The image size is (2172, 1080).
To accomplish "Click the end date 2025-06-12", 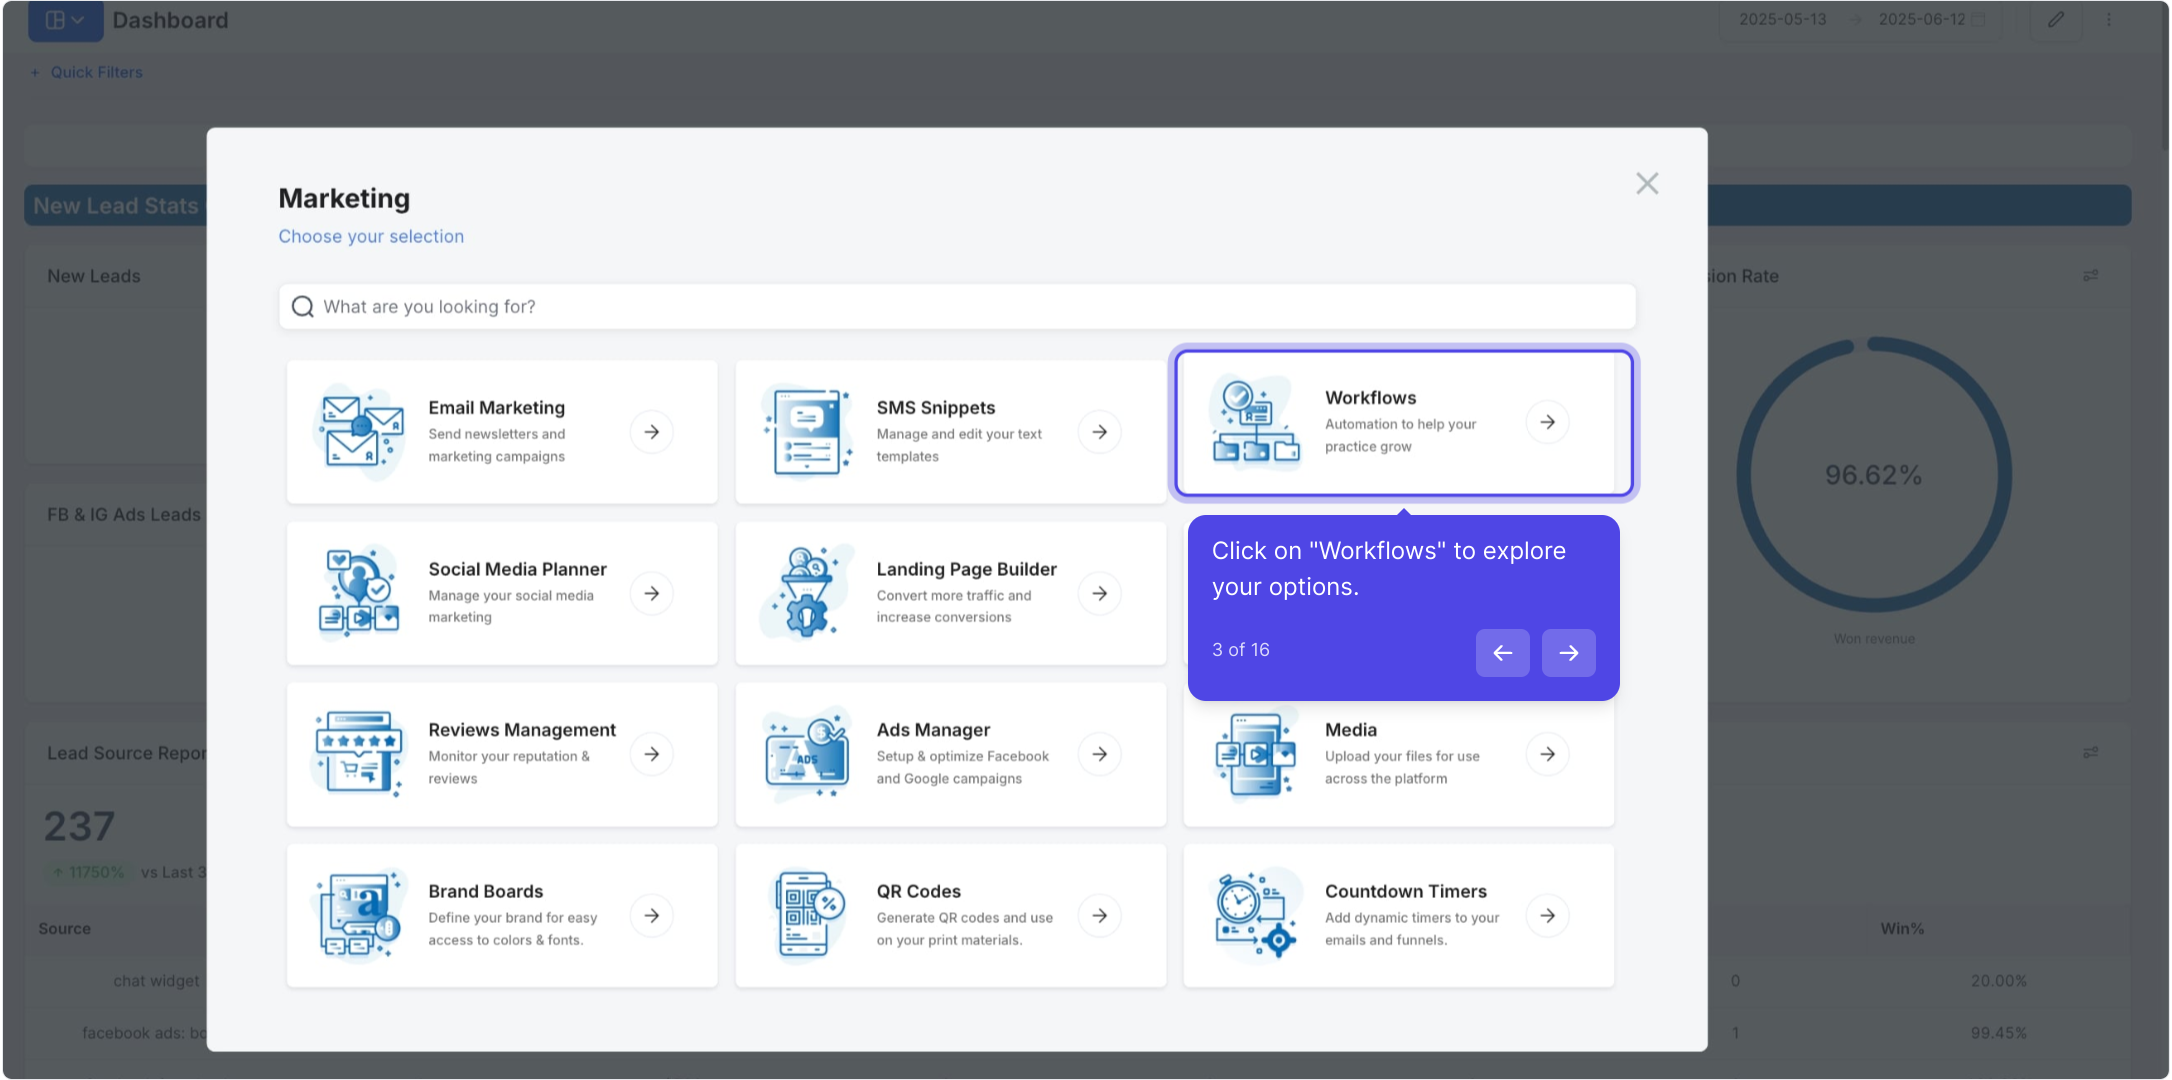I will click(1921, 19).
